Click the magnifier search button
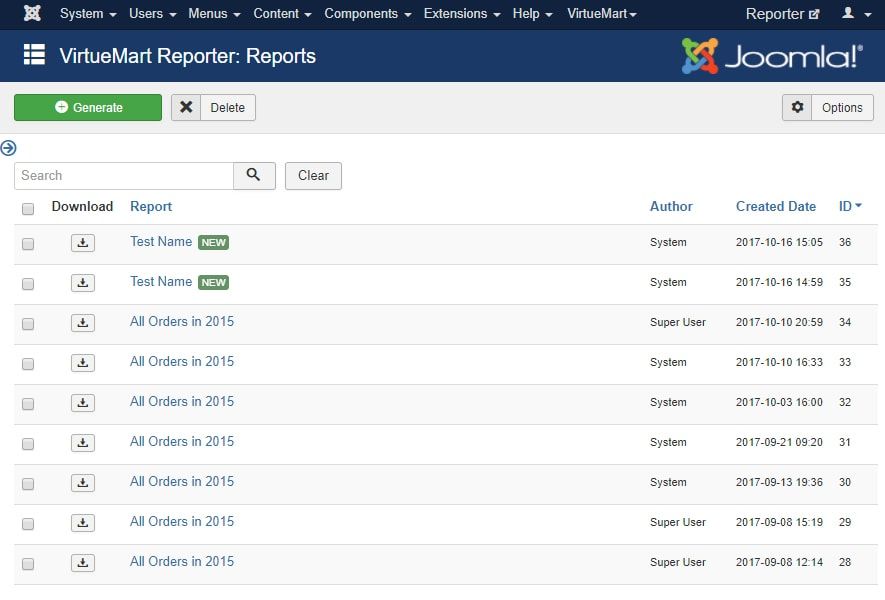This screenshot has width=885, height=600. click(254, 176)
